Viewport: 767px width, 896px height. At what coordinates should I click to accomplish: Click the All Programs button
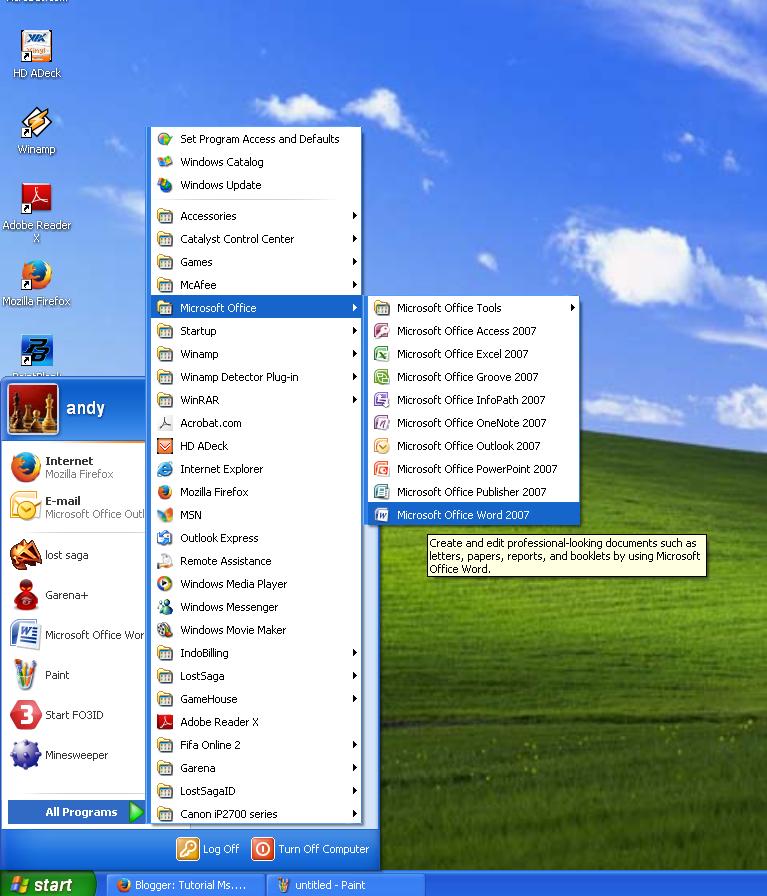tap(76, 812)
